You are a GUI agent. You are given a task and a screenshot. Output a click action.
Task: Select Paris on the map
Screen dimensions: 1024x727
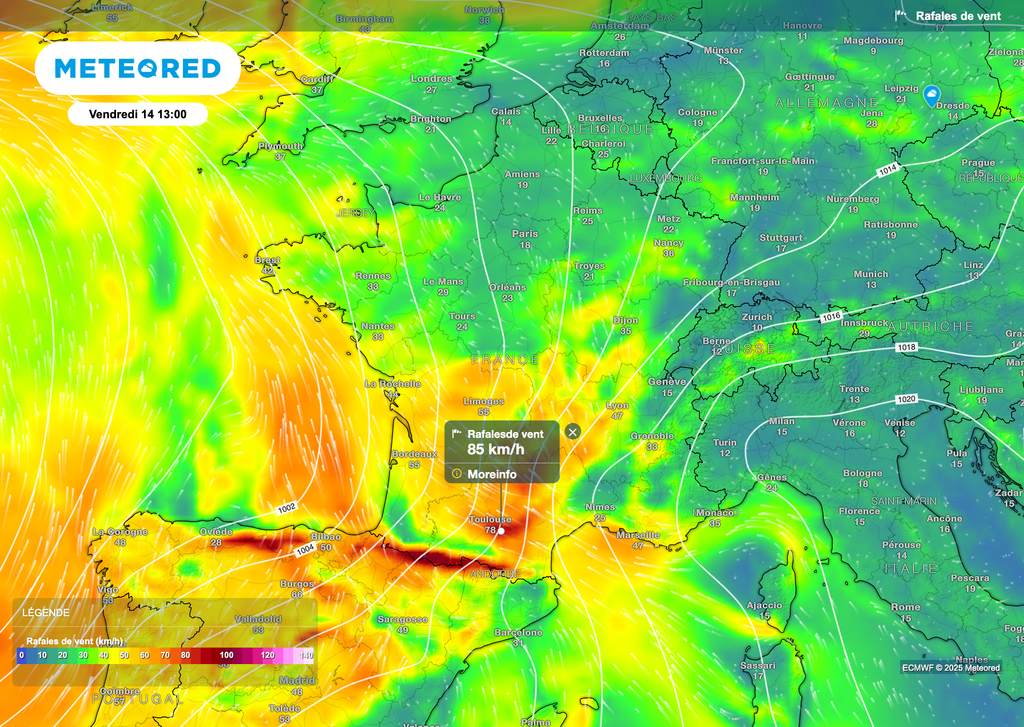tap(525, 234)
